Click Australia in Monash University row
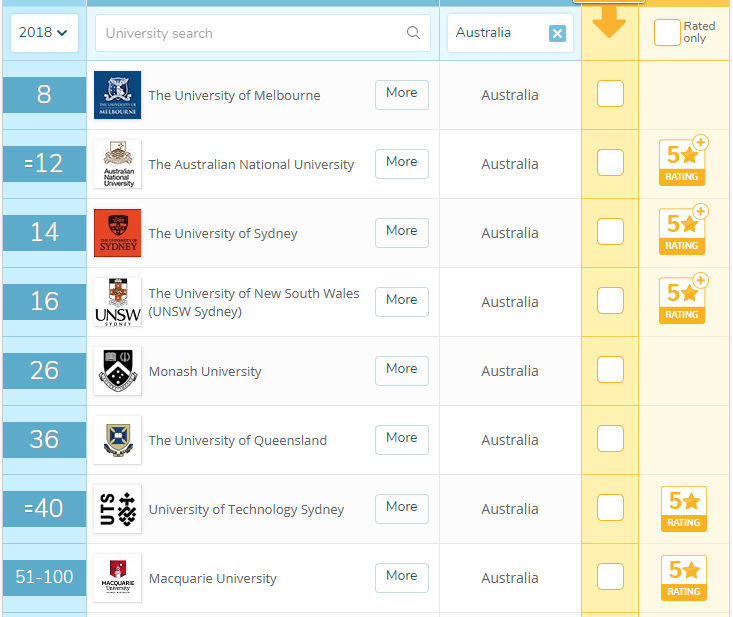 510,371
